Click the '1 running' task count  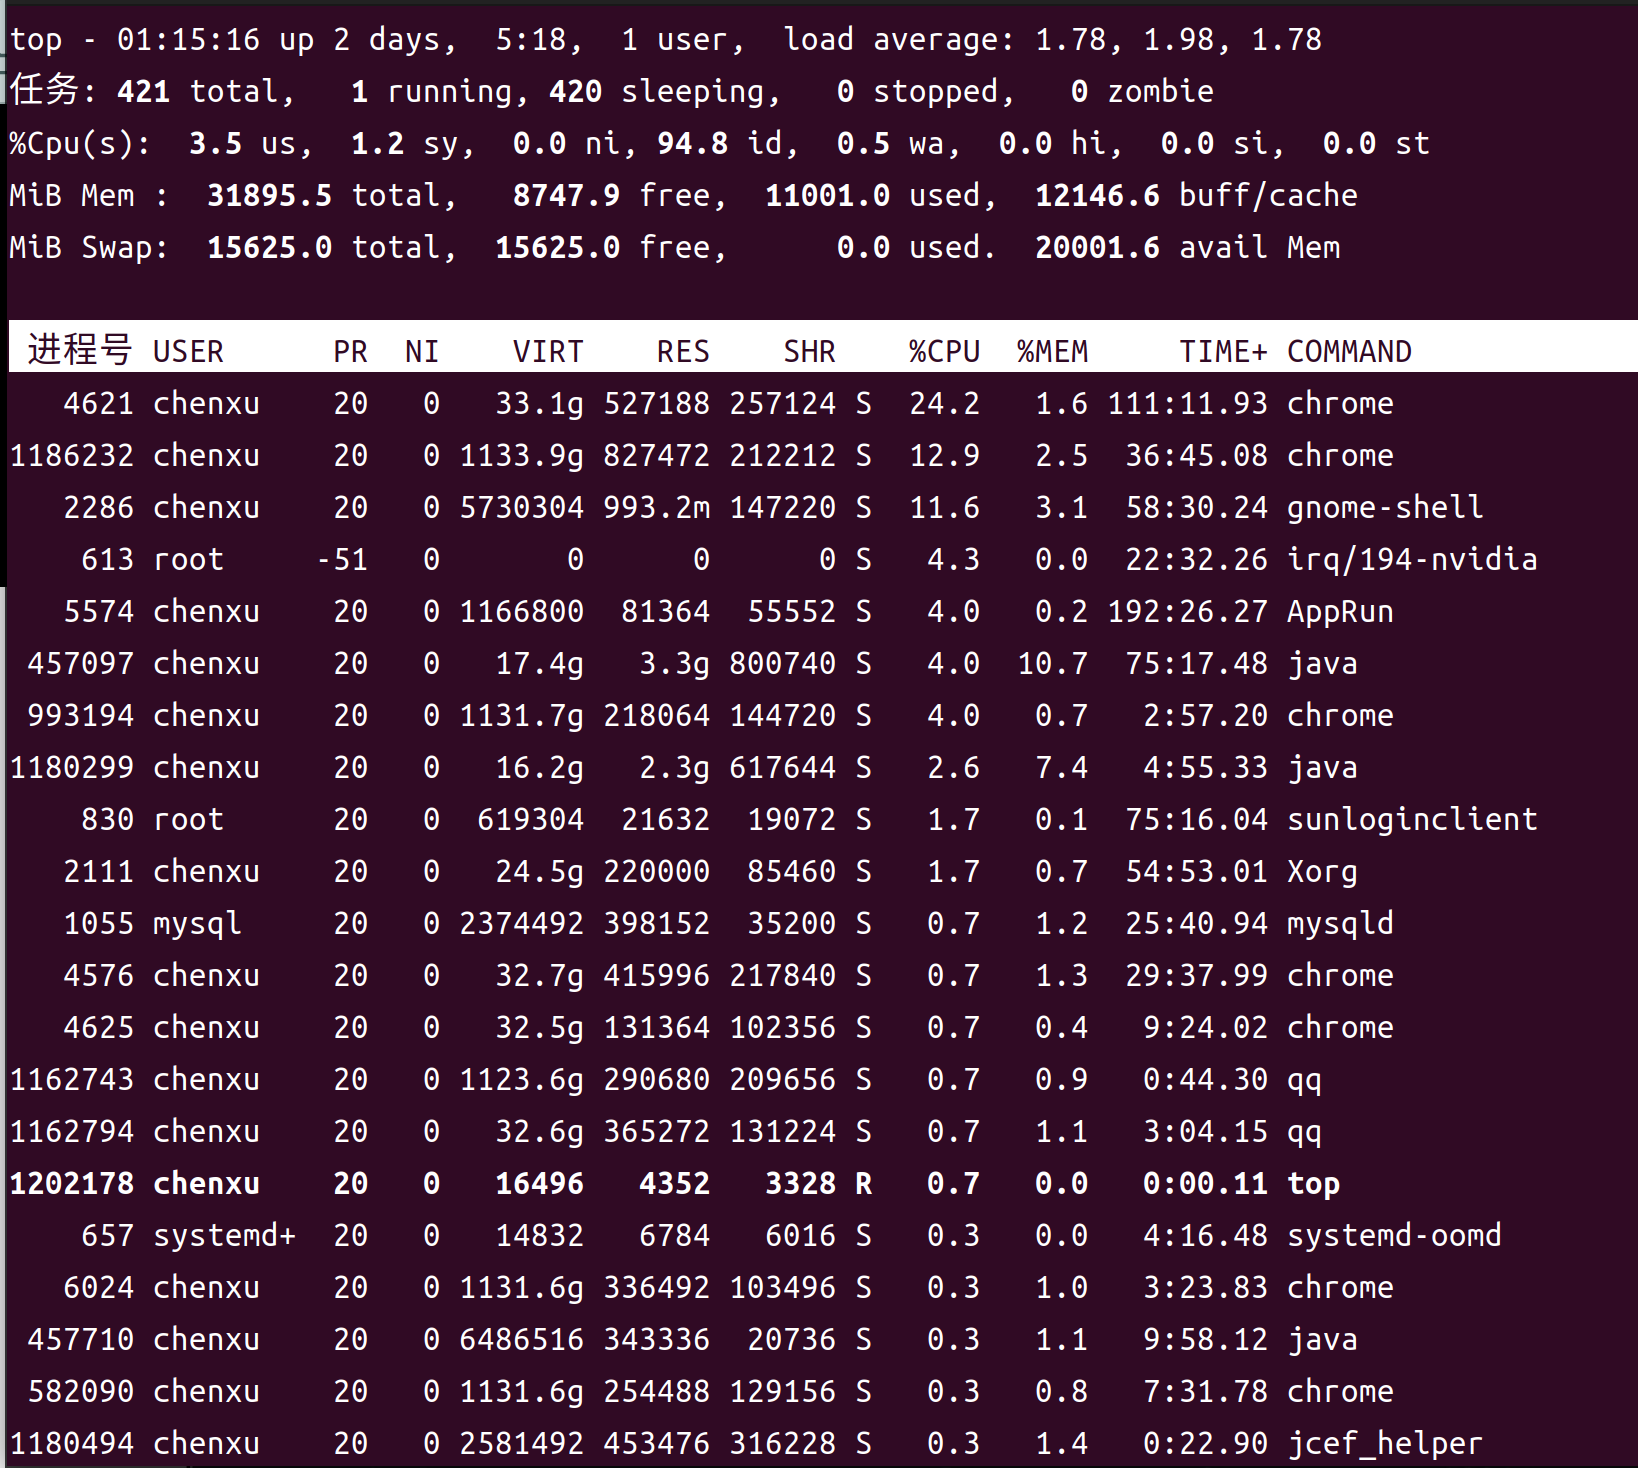[x=431, y=91]
